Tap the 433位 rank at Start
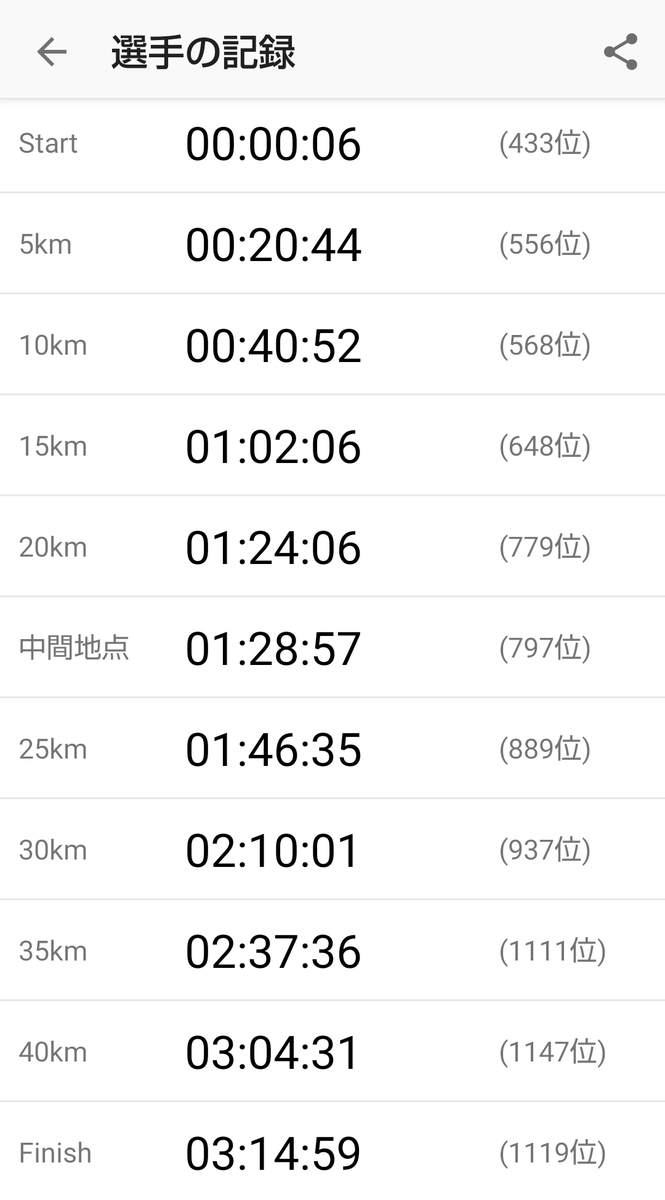 pyautogui.click(x=545, y=144)
